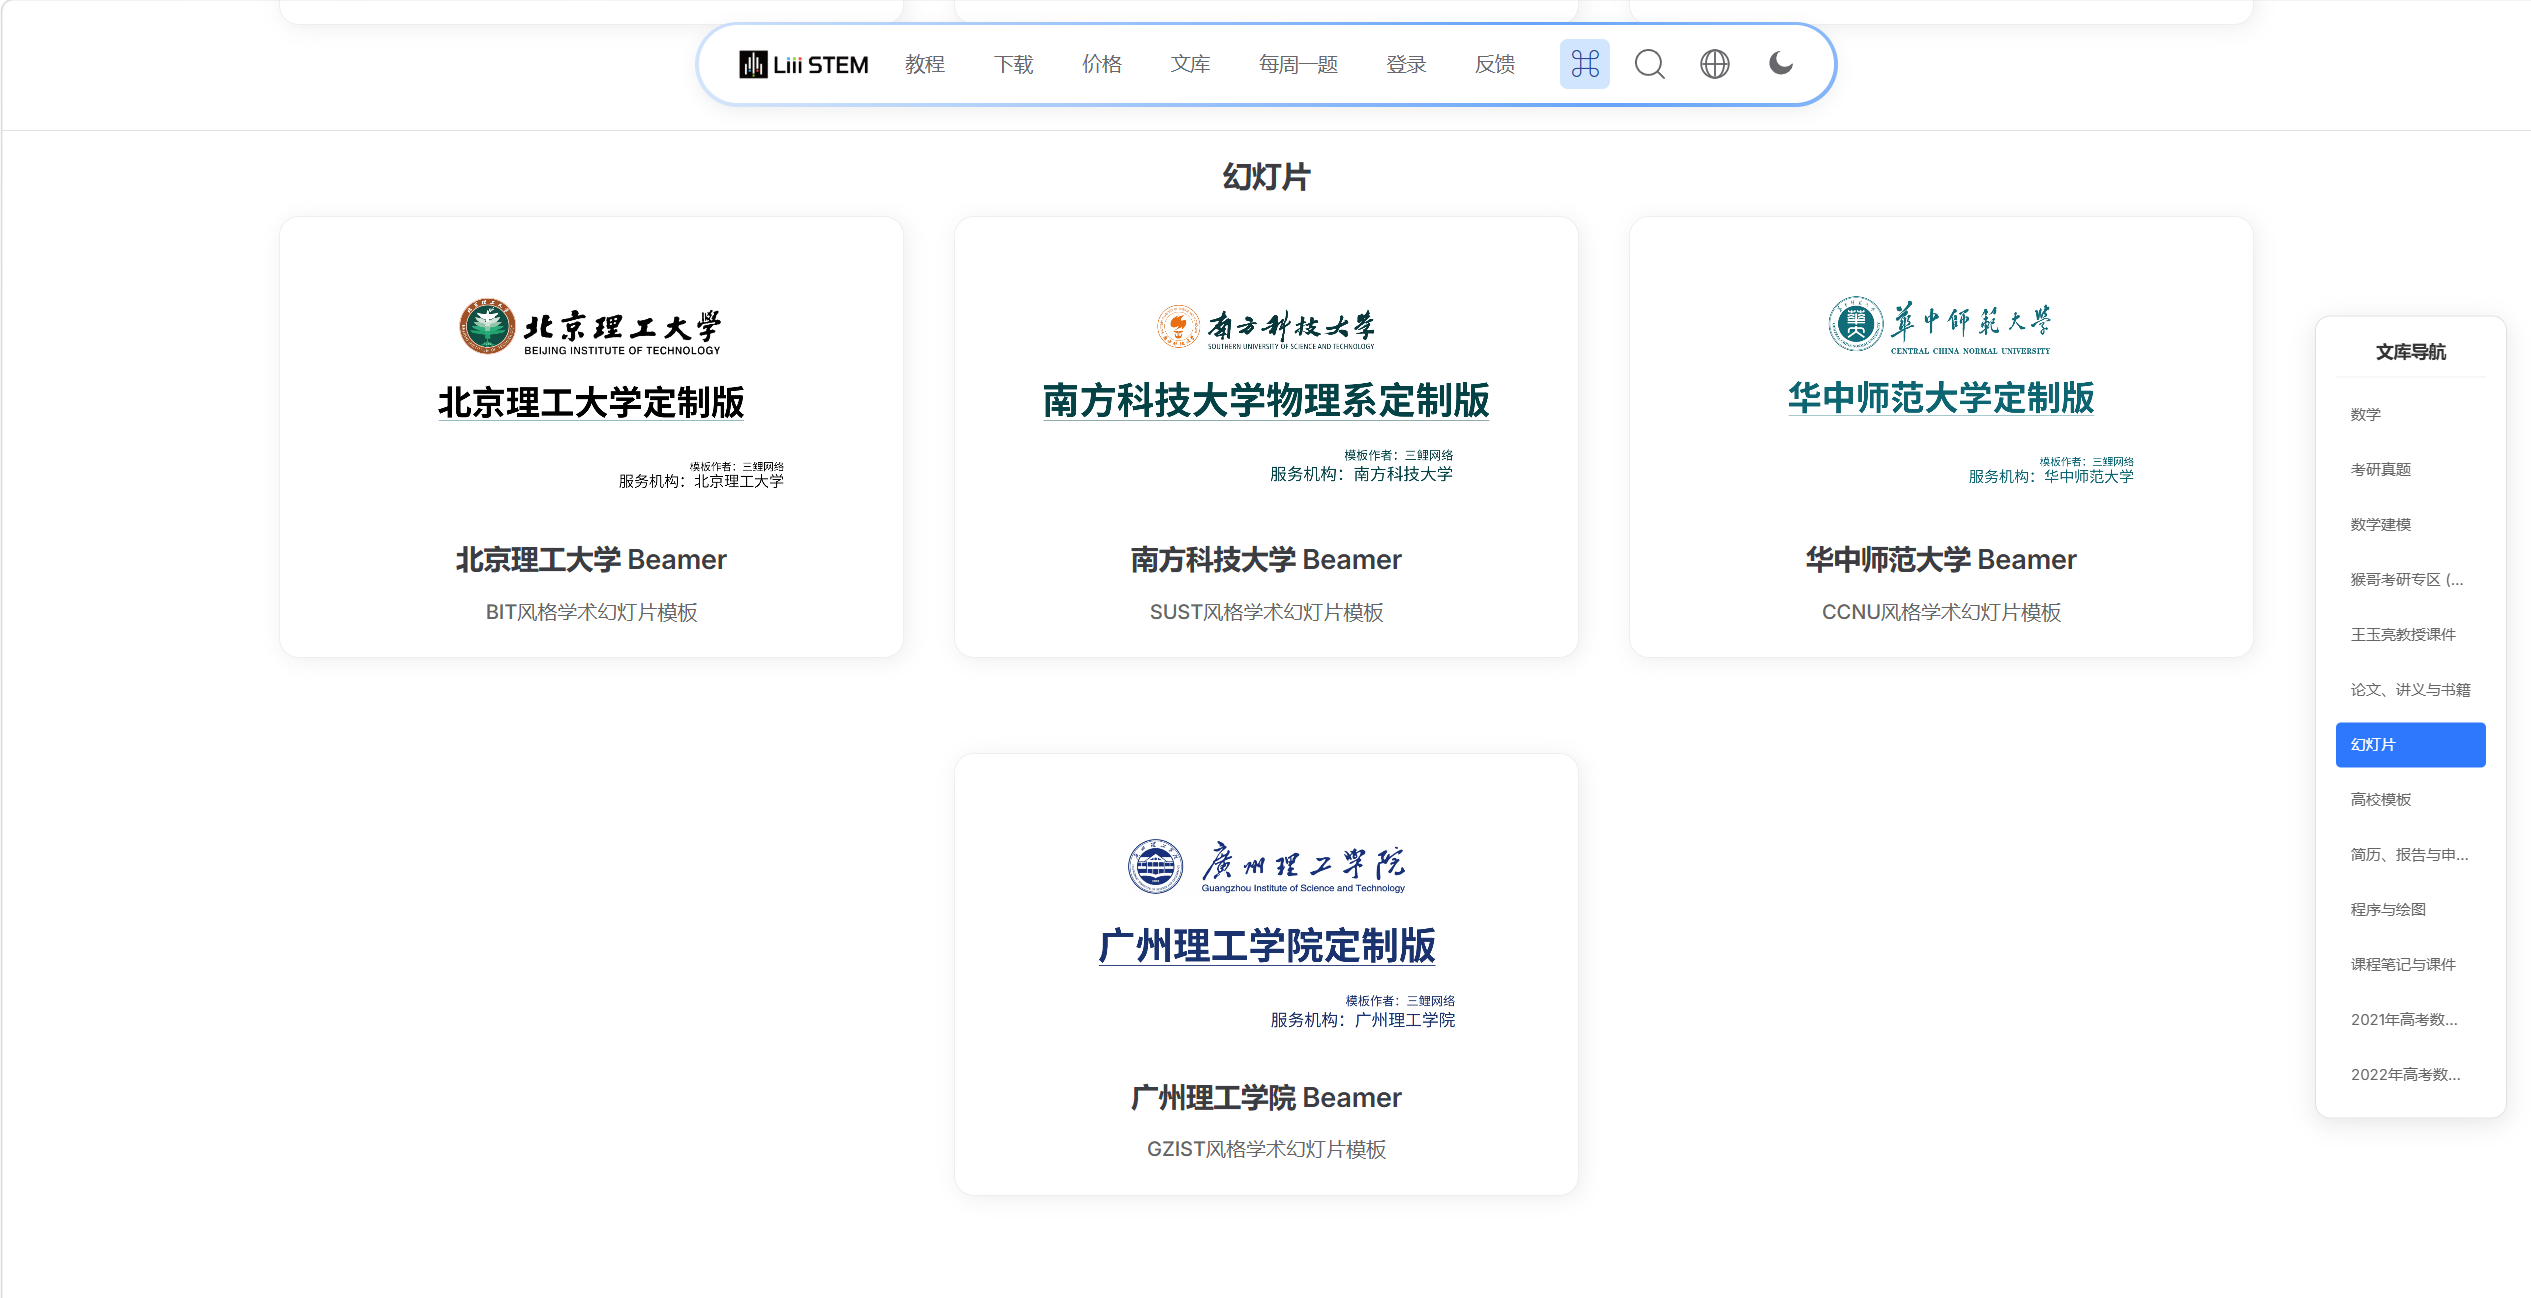The height and width of the screenshot is (1298, 2531).
Task: Select 幻灯片 in library sidebar
Action: [2409, 745]
